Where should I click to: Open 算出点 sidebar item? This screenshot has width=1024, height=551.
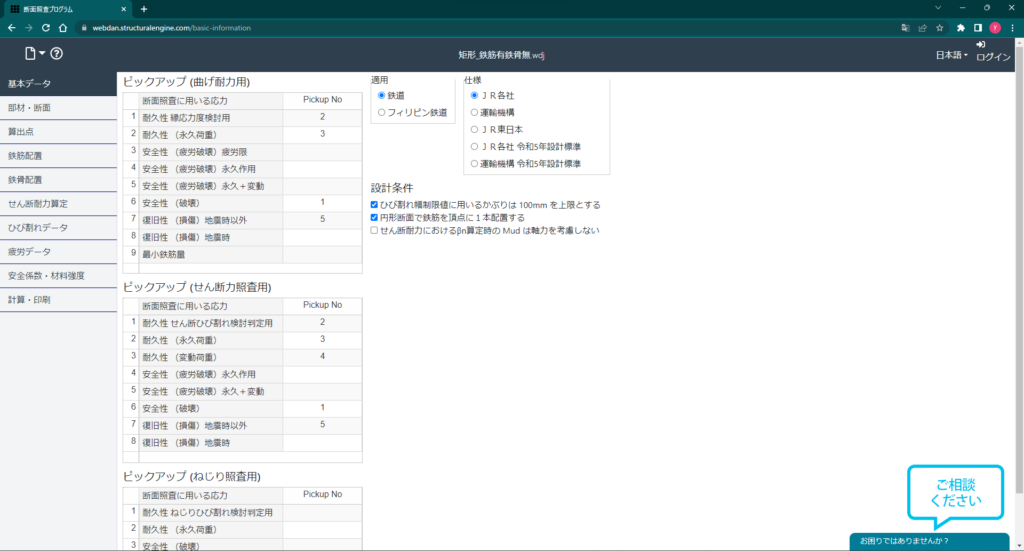[x=58, y=132]
